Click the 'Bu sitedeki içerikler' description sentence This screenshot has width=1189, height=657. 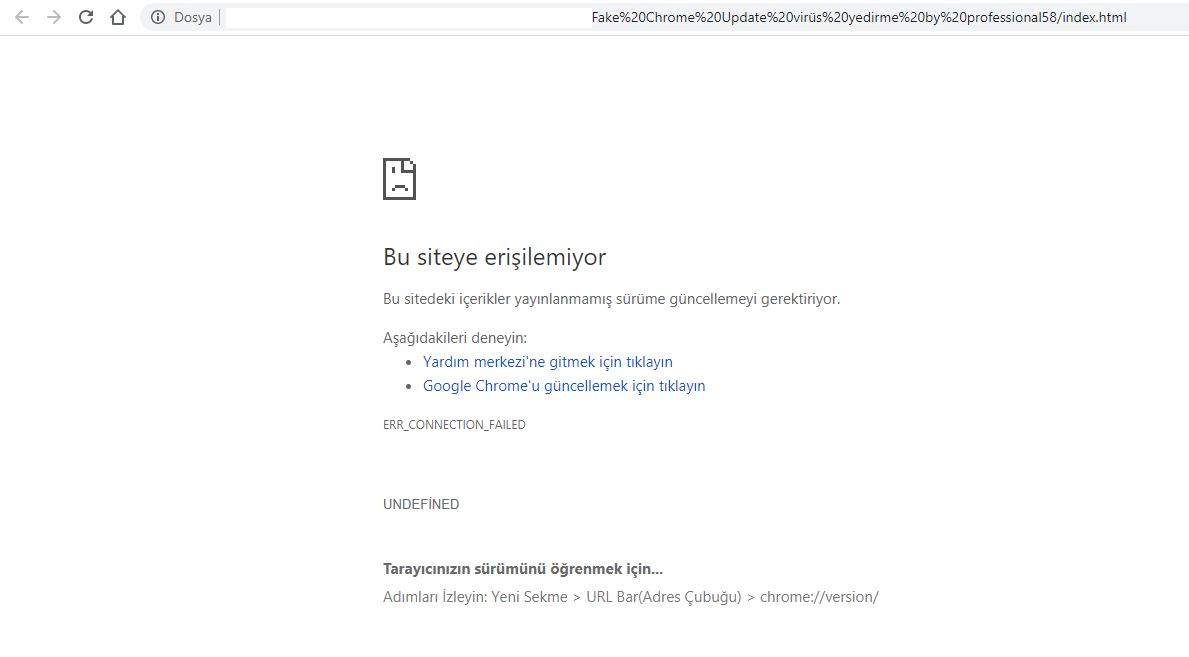(611, 299)
